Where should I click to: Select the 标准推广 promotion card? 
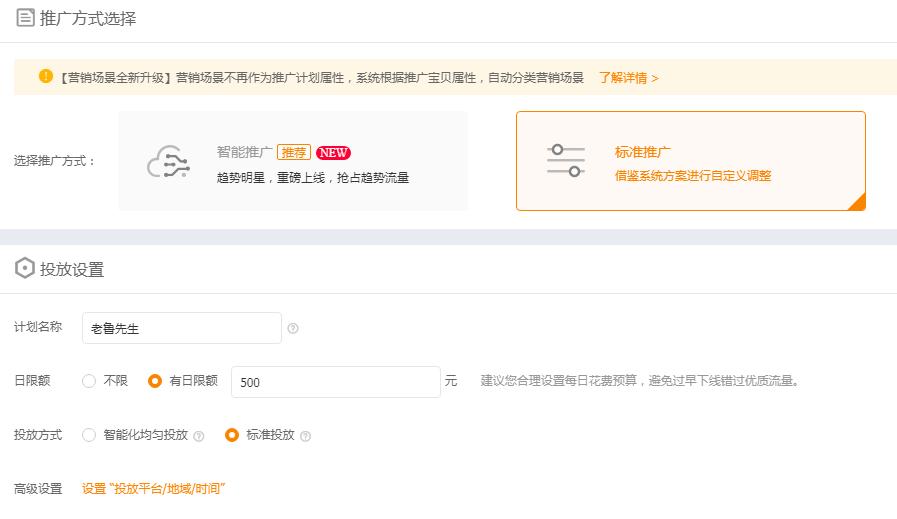(x=690, y=161)
